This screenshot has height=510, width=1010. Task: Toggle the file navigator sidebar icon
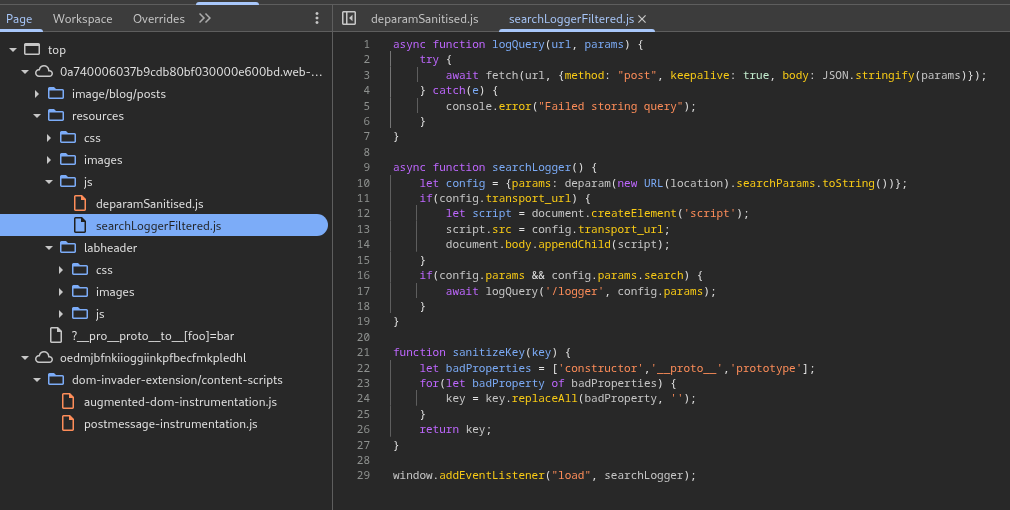pos(349,18)
